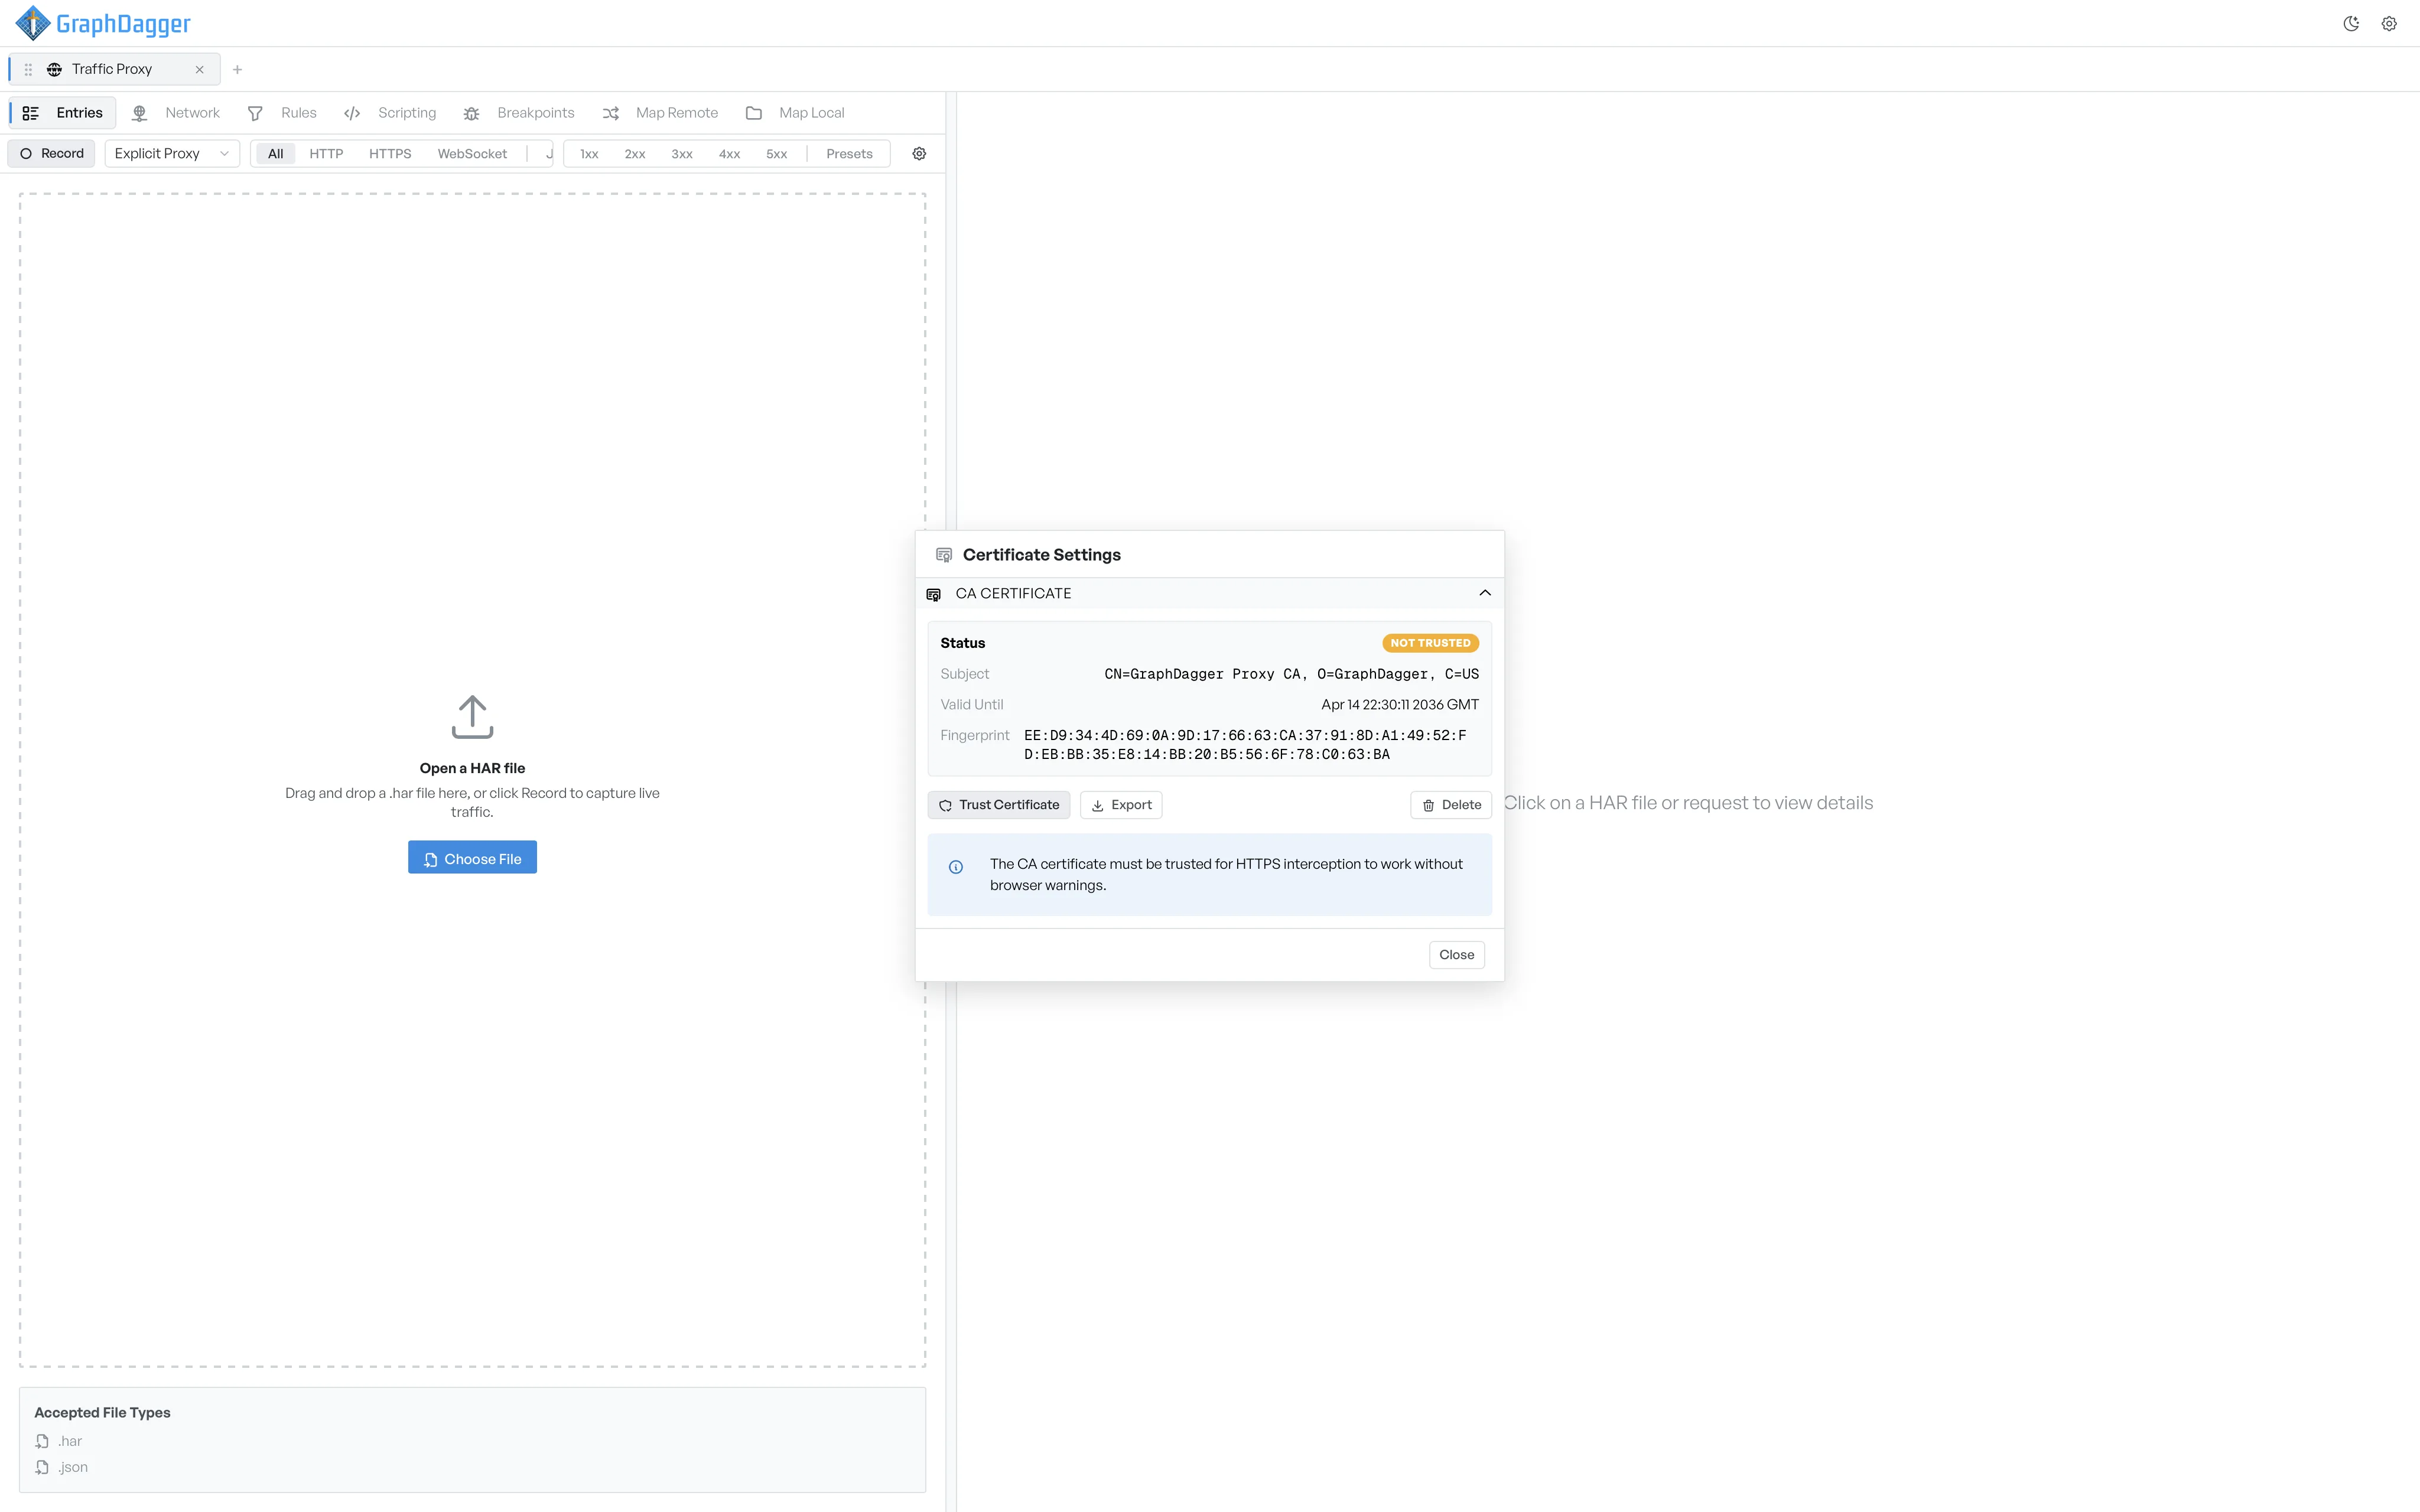The width and height of the screenshot is (2420, 1512).
Task: Delete the CA certificate
Action: 1451,805
